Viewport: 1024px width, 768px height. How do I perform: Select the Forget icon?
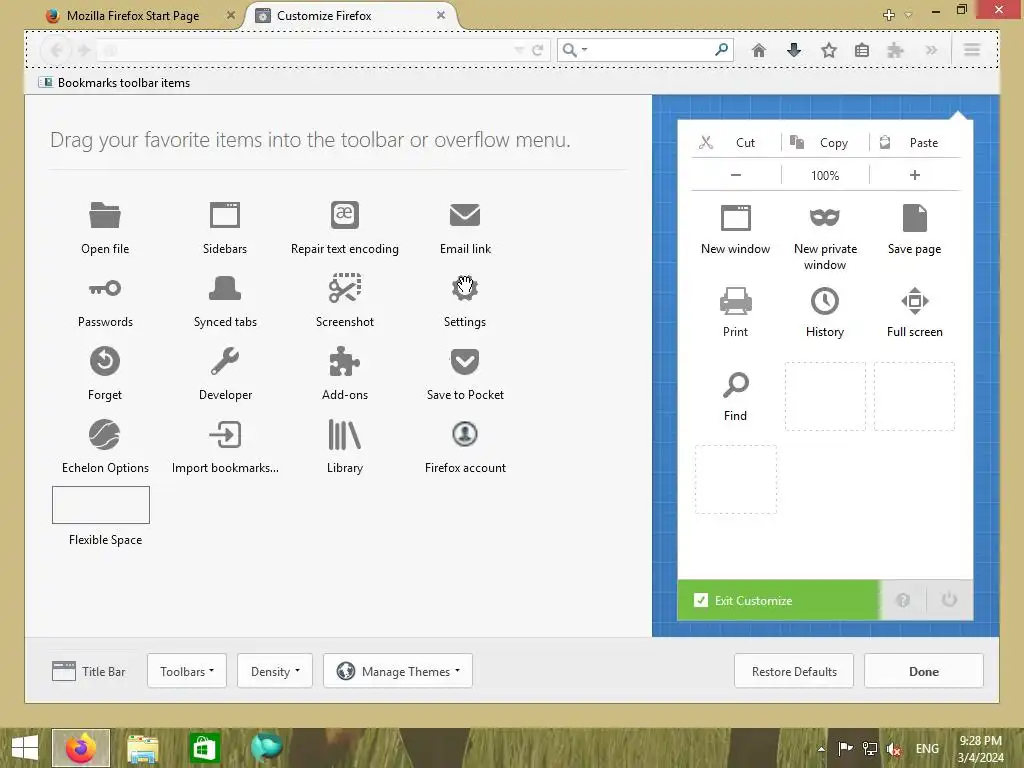click(x=104, y=361)
